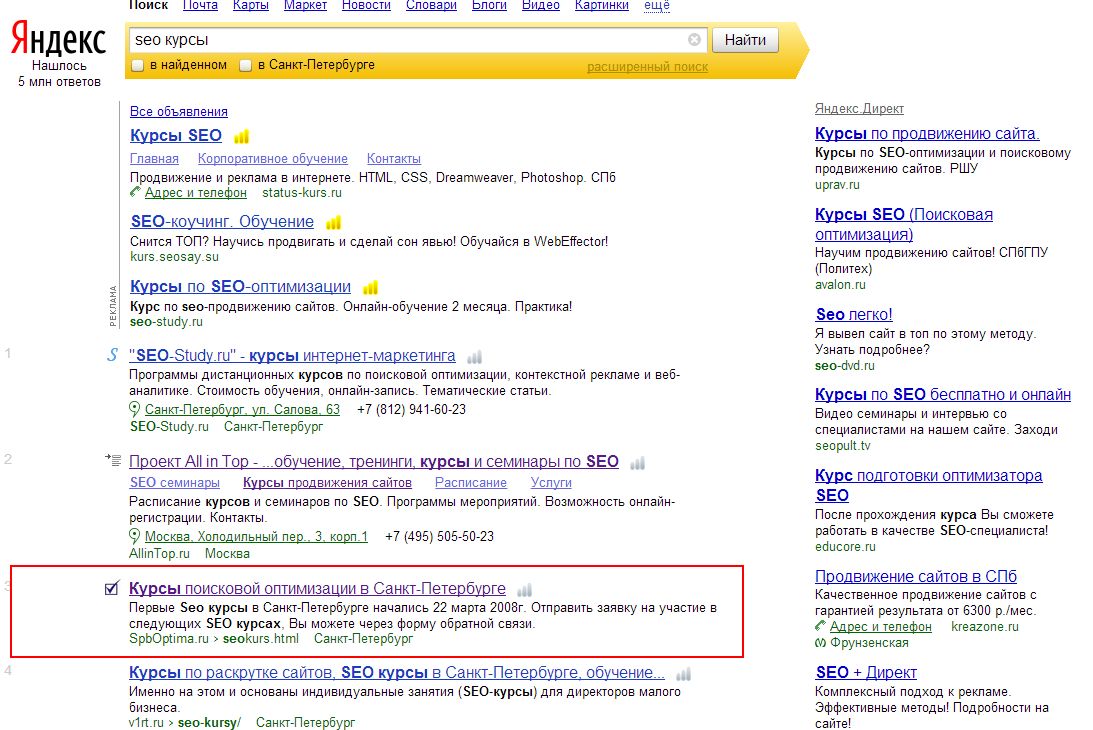
Task: Click gray bar icon by Курсы поисковой оптимизации
Action: [525, 590]
